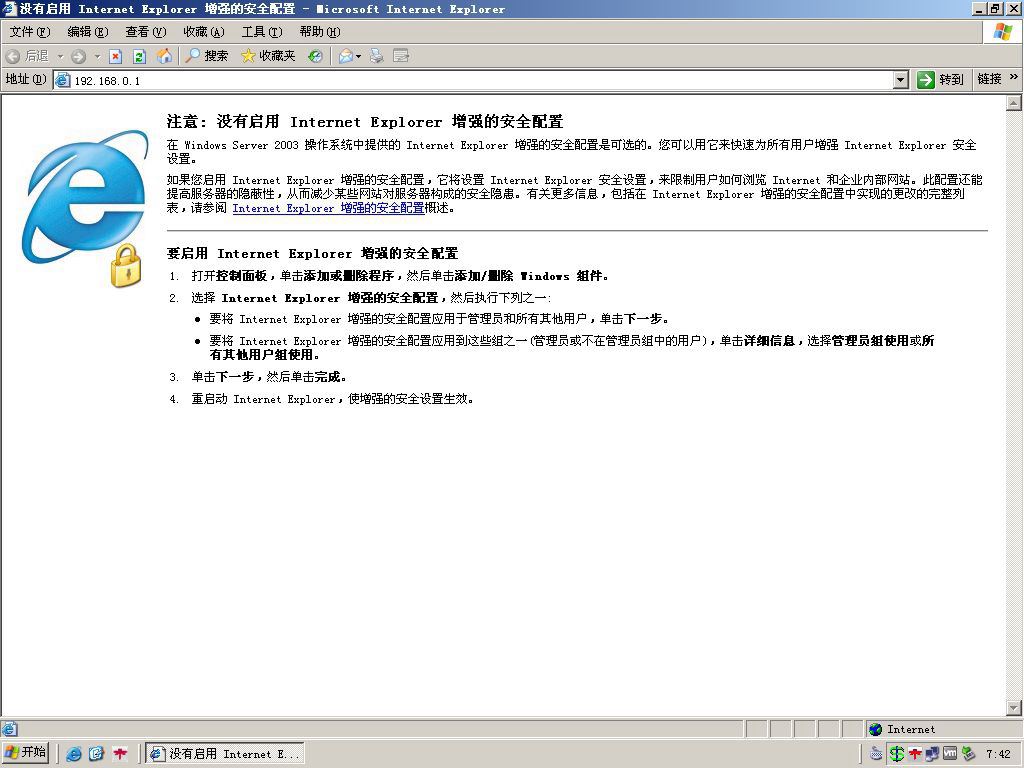
Task: Click the scrollbar up arrow
Action: pos(1014,103)
